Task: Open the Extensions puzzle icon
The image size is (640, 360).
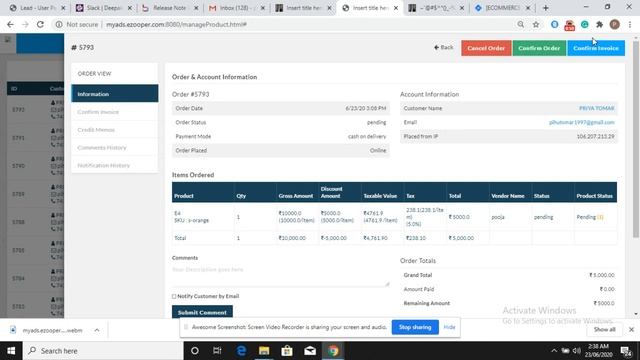Action: [x=600, y=24]
